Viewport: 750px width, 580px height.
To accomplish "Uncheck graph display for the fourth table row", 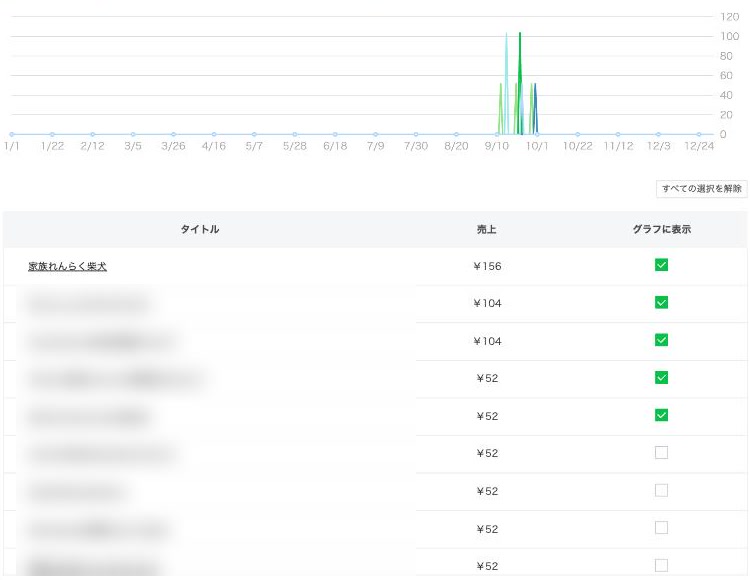I will [x=661, y=378].
